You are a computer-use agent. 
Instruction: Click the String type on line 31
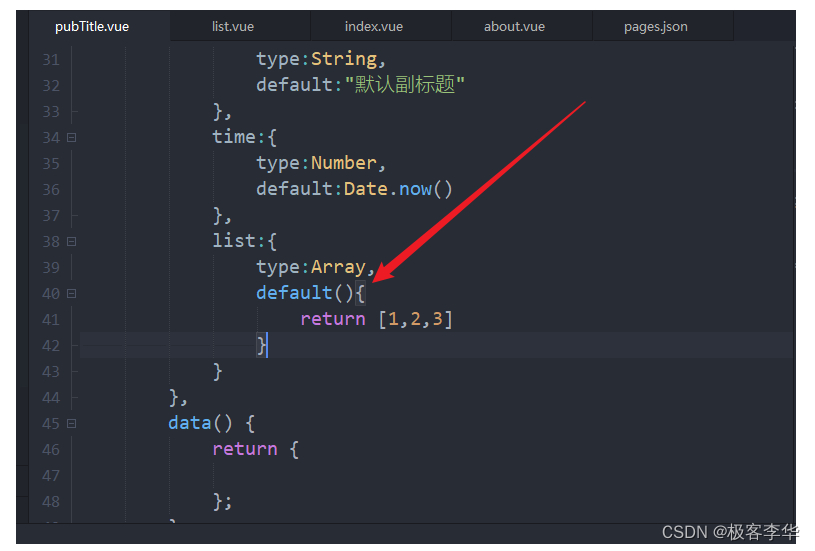tap(344, 59)
